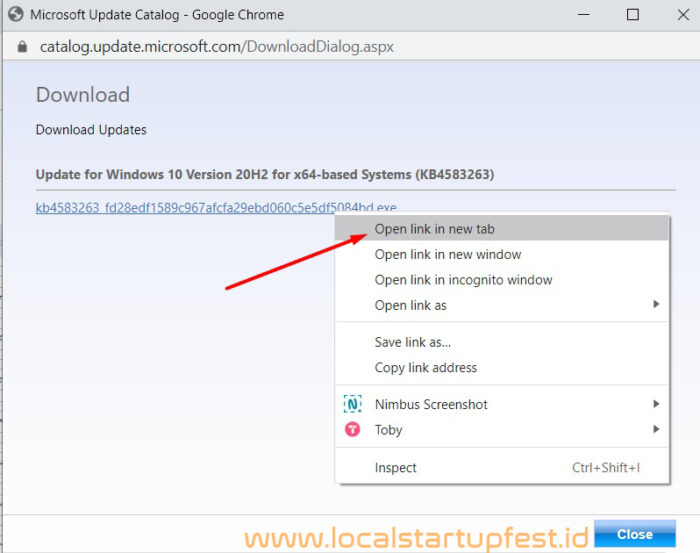
Task: Expand the Open link as submenu
Action: tap(502, 305)
